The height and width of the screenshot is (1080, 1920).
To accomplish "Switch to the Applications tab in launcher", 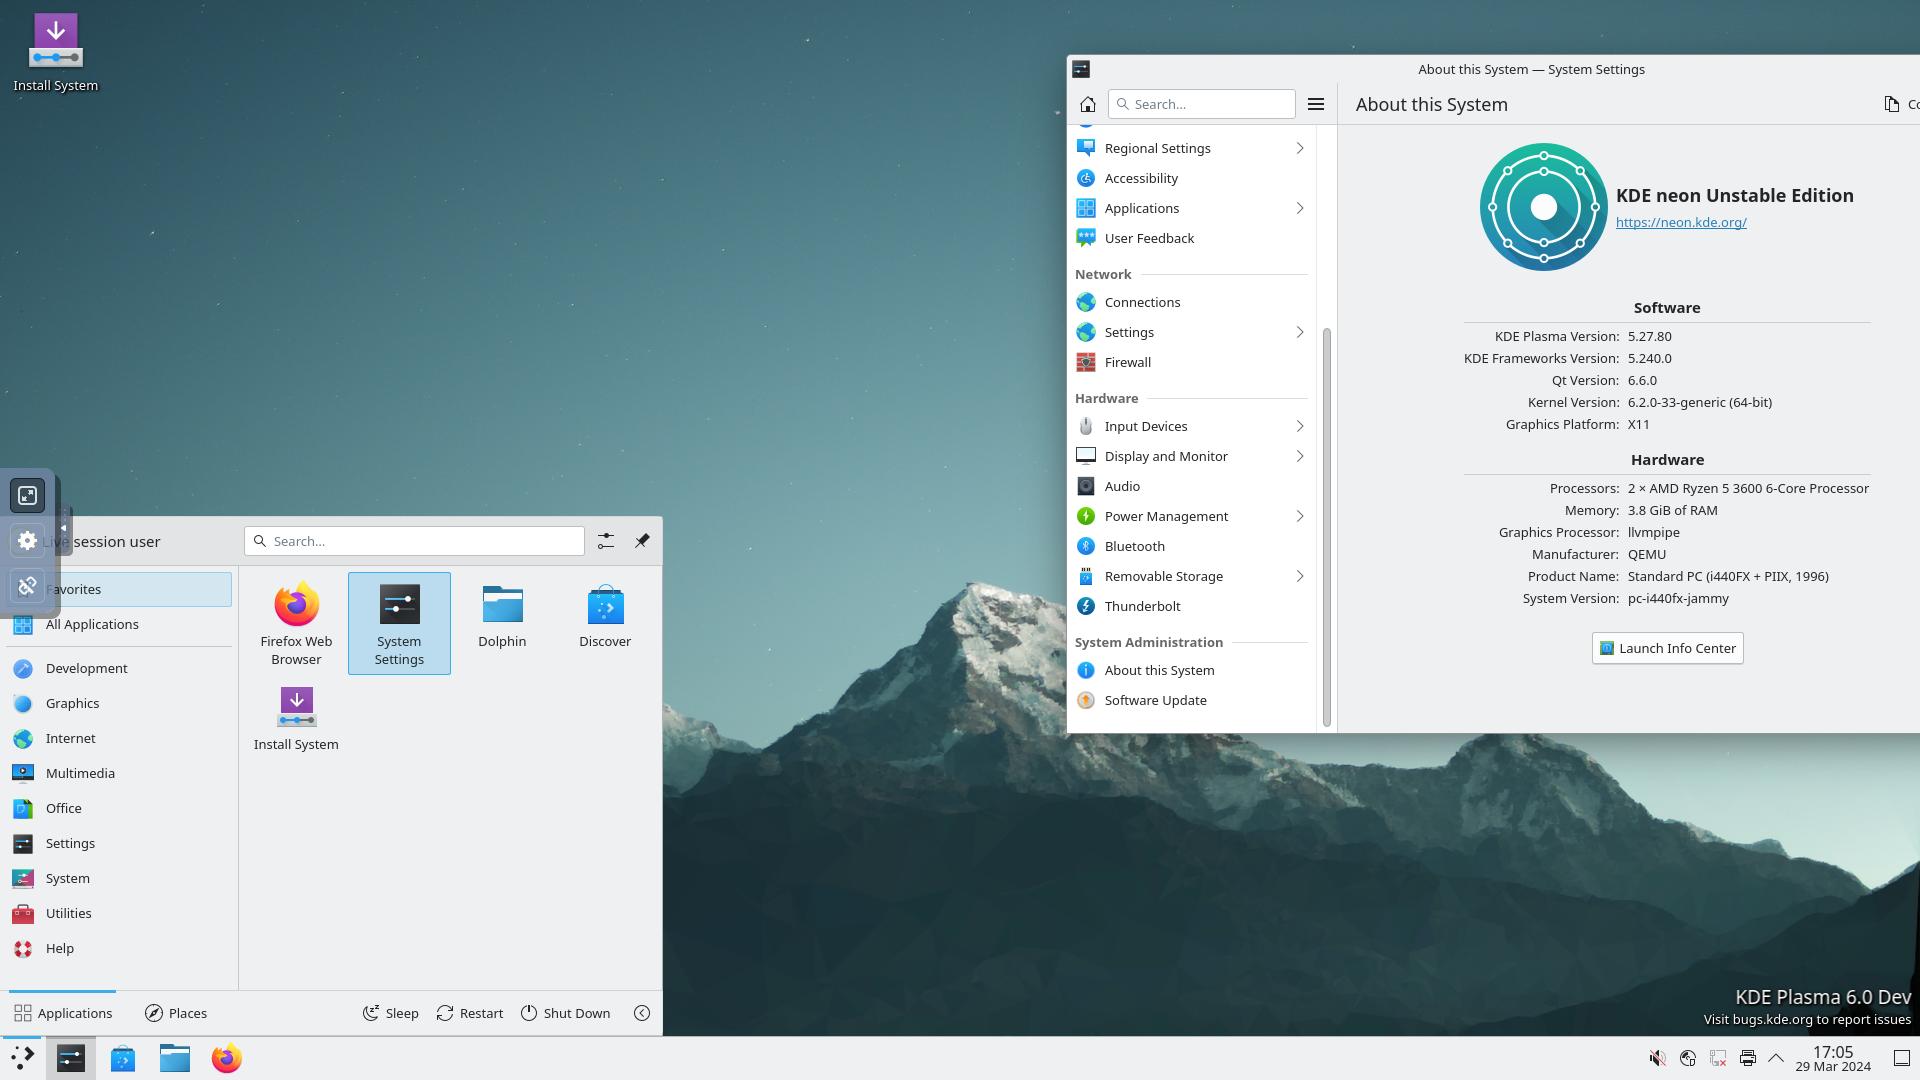I will [x=63, y=1013].
